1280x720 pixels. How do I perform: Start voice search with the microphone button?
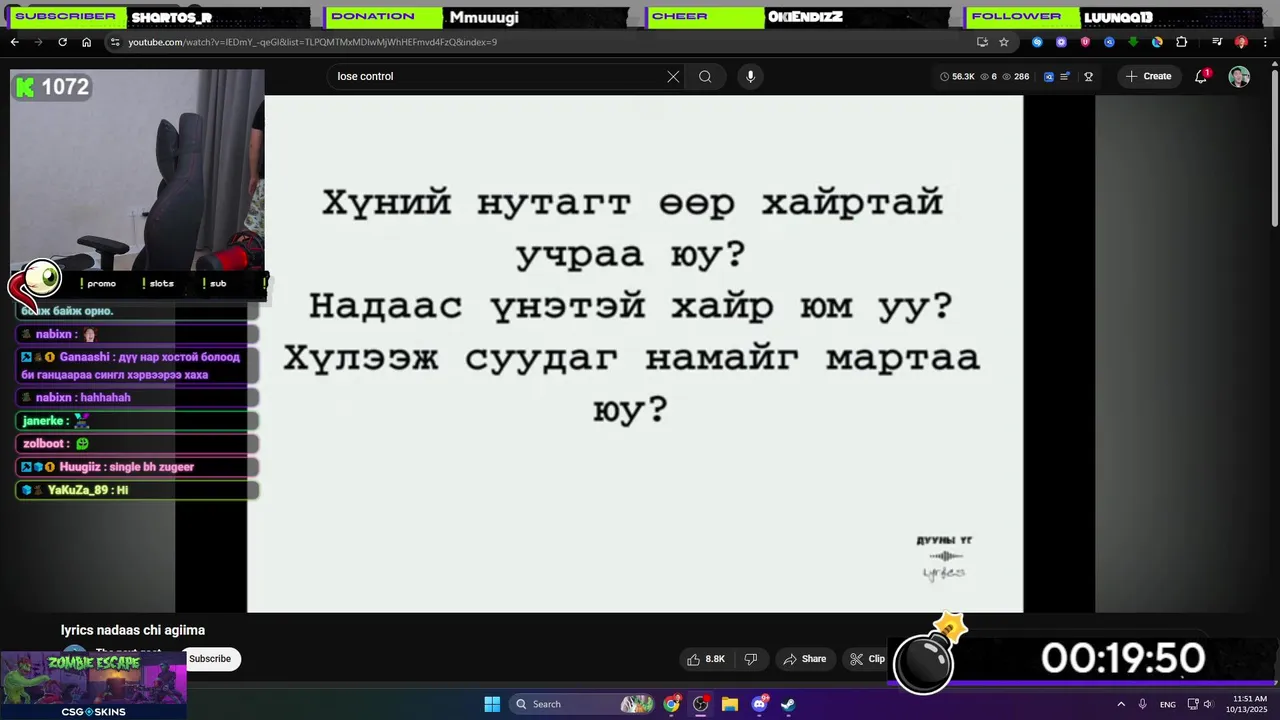click(x=750, y=76)
